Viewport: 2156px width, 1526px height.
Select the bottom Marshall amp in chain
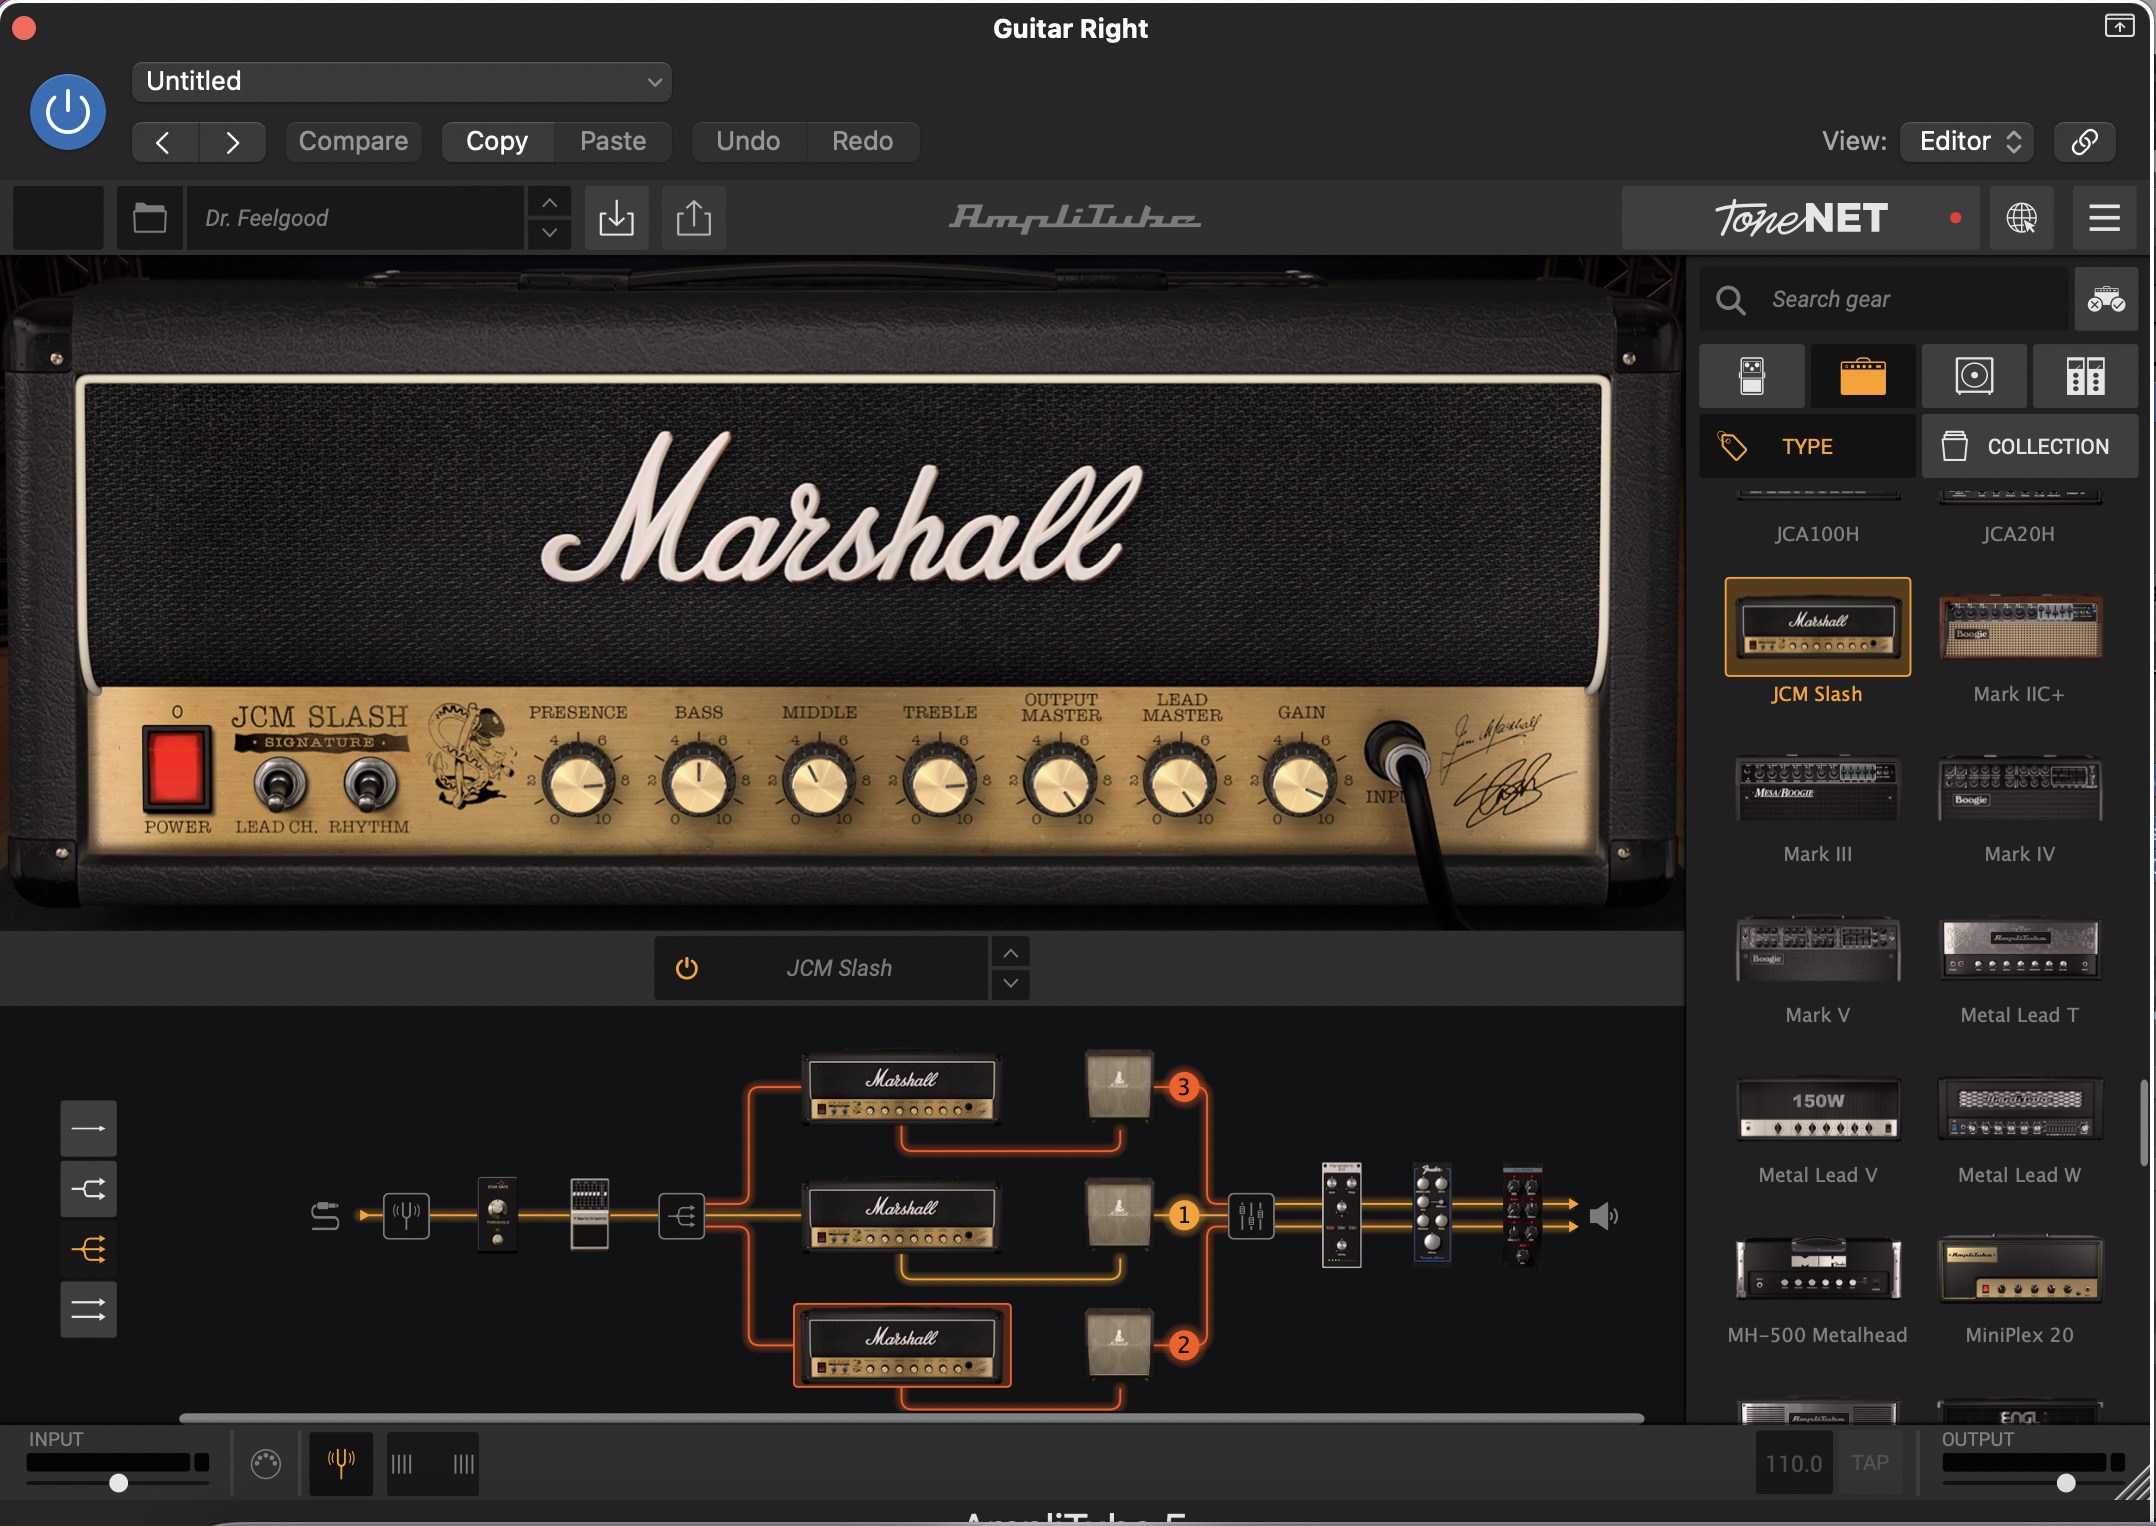(902, 1346)
